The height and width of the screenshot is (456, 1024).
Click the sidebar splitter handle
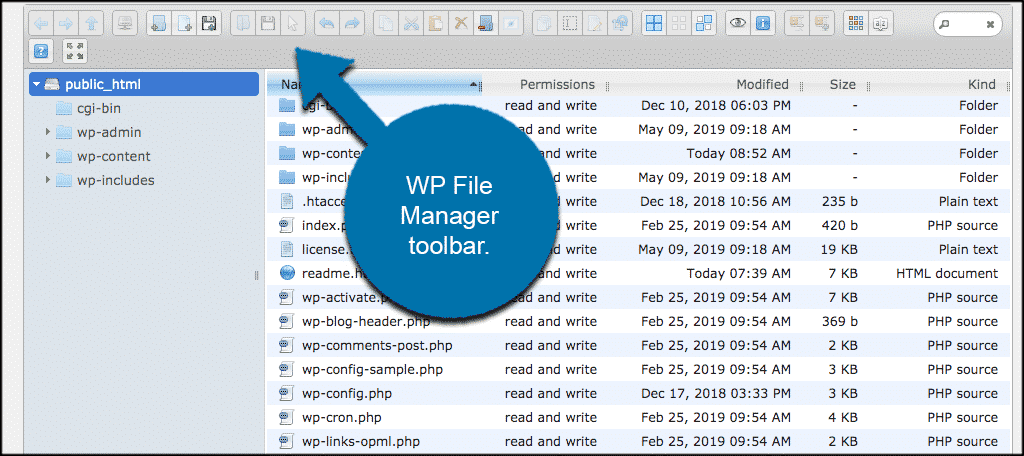click(257, 276)
